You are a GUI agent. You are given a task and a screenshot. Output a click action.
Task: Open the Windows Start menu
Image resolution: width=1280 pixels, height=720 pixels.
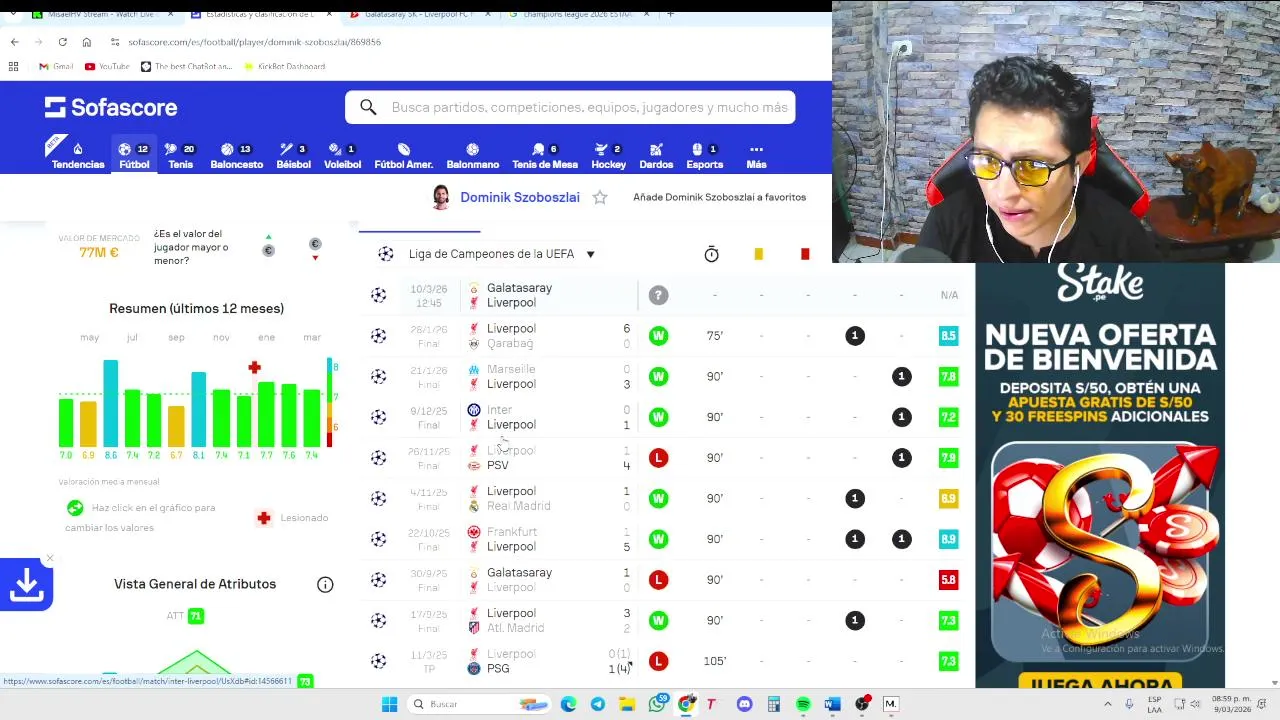(x=389, y=704)
